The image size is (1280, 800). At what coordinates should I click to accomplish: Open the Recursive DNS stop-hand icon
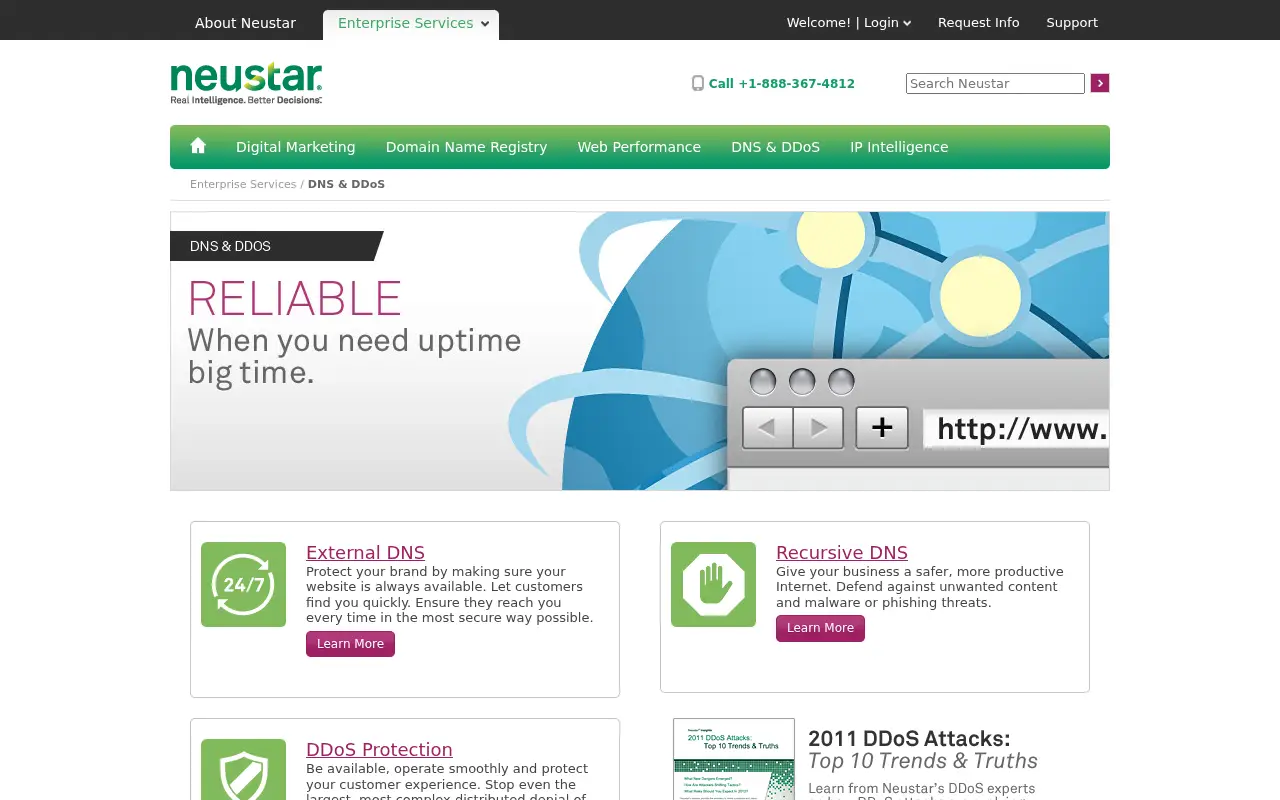pyautogui.click(x=713, y=584)
